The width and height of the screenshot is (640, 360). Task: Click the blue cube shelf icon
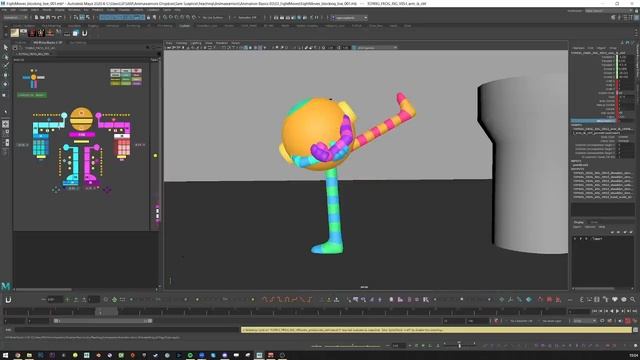point(76,33)
